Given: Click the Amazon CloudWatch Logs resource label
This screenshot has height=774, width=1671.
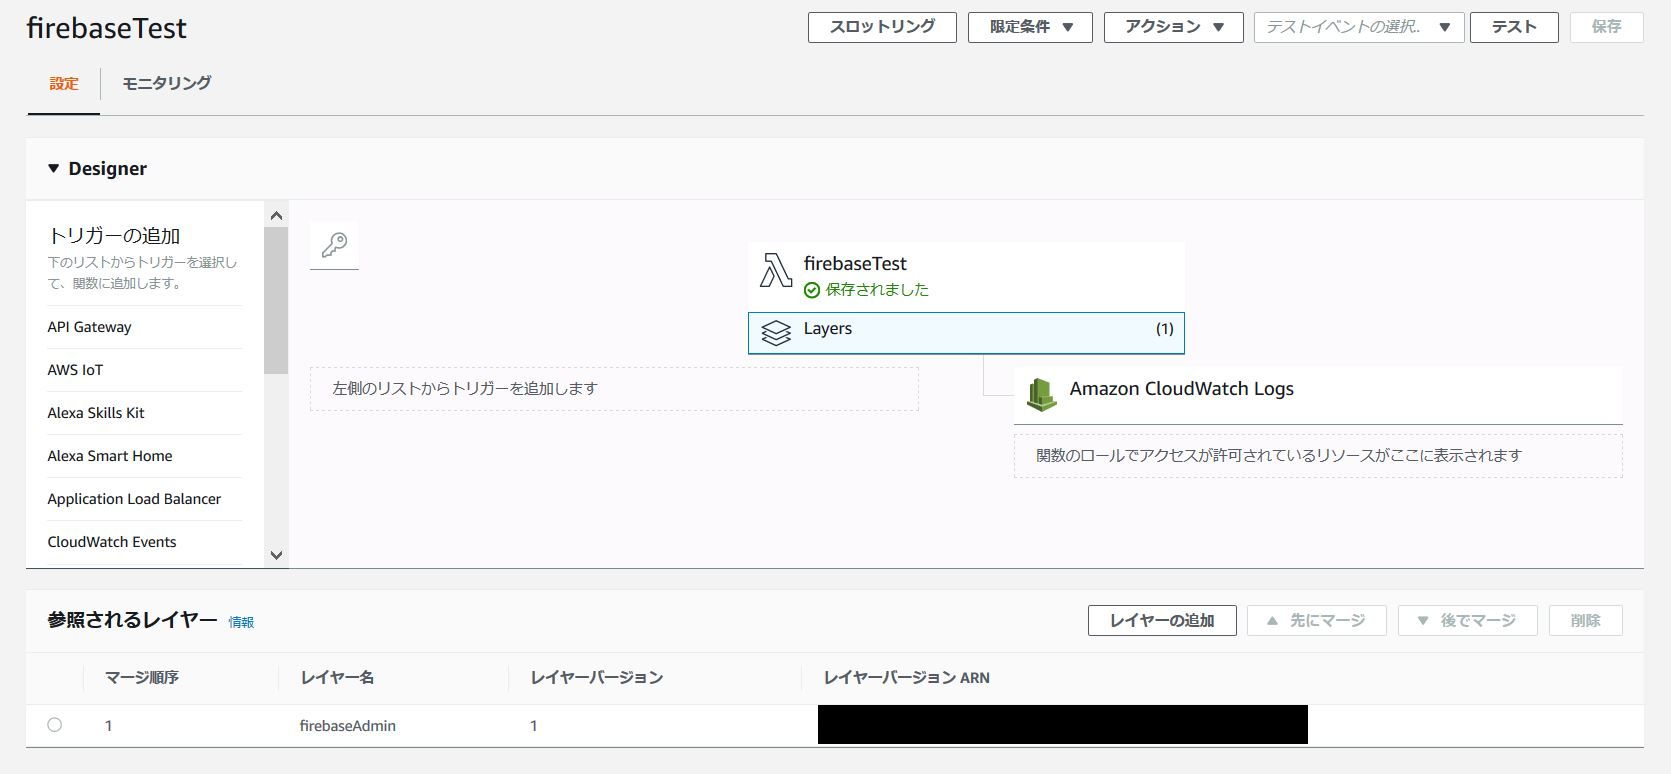Looking at the screenshot, I should coord(1181,389).
